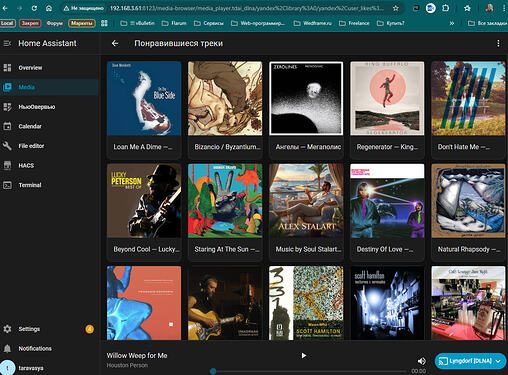Click the volume speaker icon in player bar
The height and width of the screenshot is (375, 508).
pyautogui.click(x=422, y=361)
